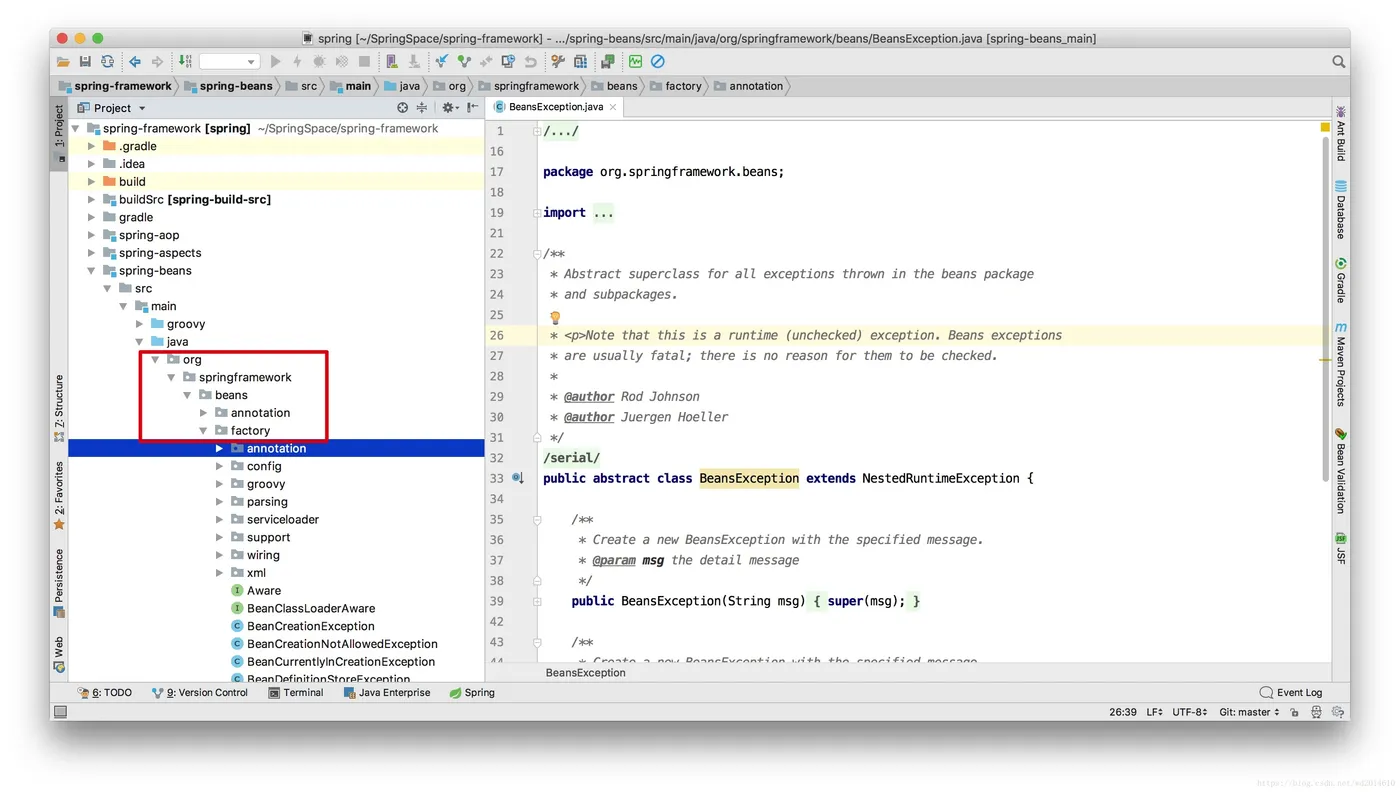Open the Database side panel
Screen dimensions: 1400x792
click(x=1341, y=210)
